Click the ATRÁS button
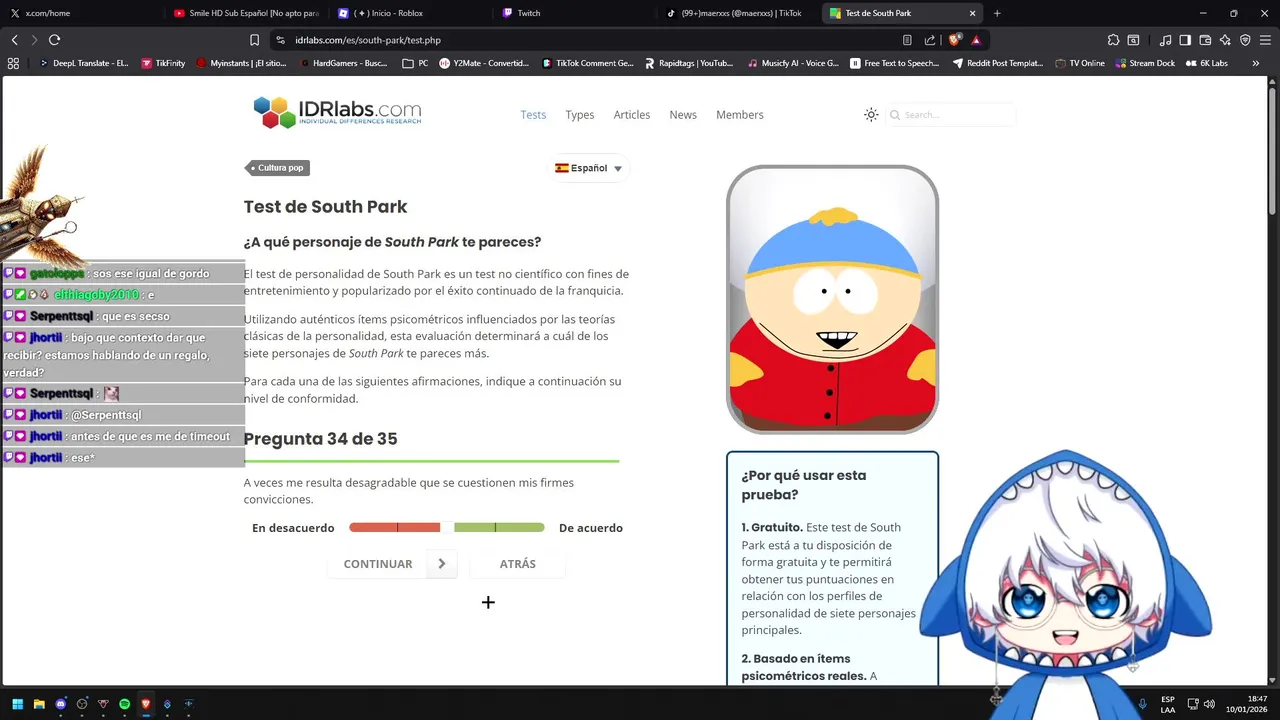This screenshot has width=1280, height=720. (517, 564)
